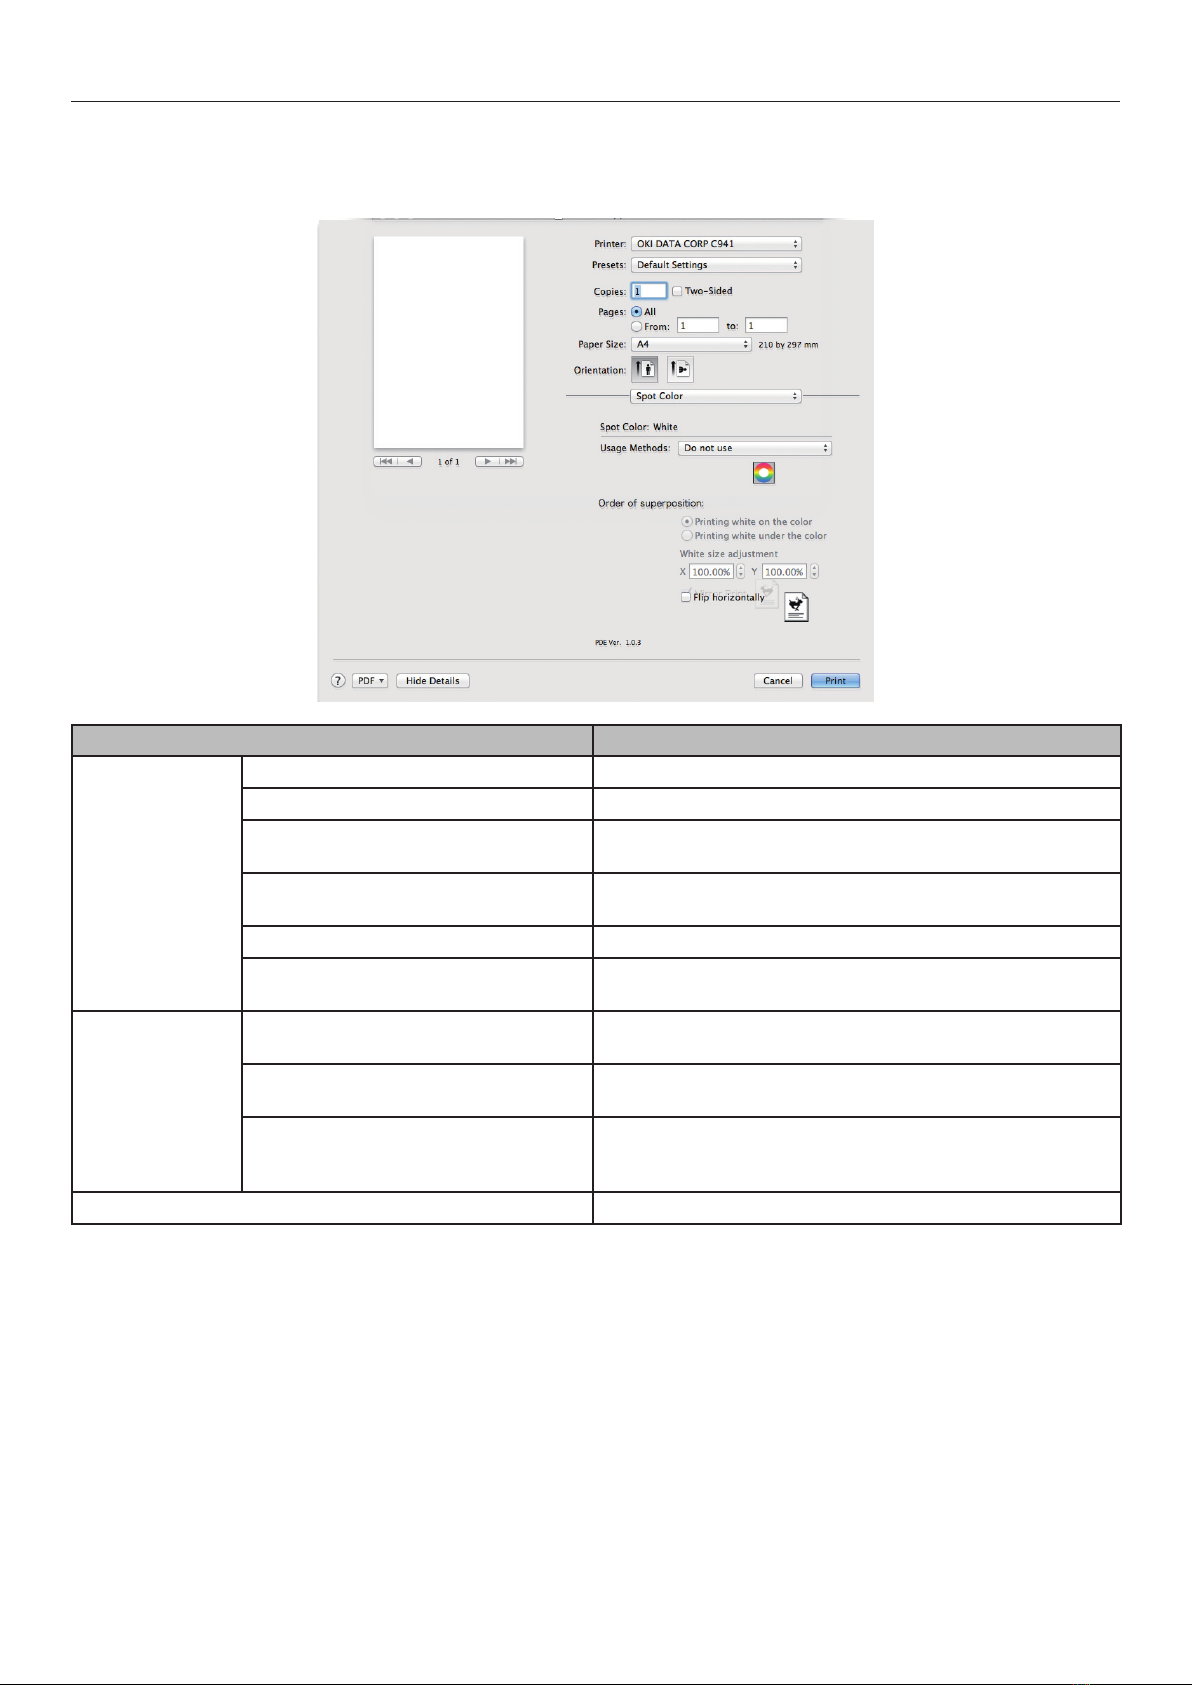Open the PDF menu button
The height and width of the screenshot is (1685, 1192).
[370, 681]
